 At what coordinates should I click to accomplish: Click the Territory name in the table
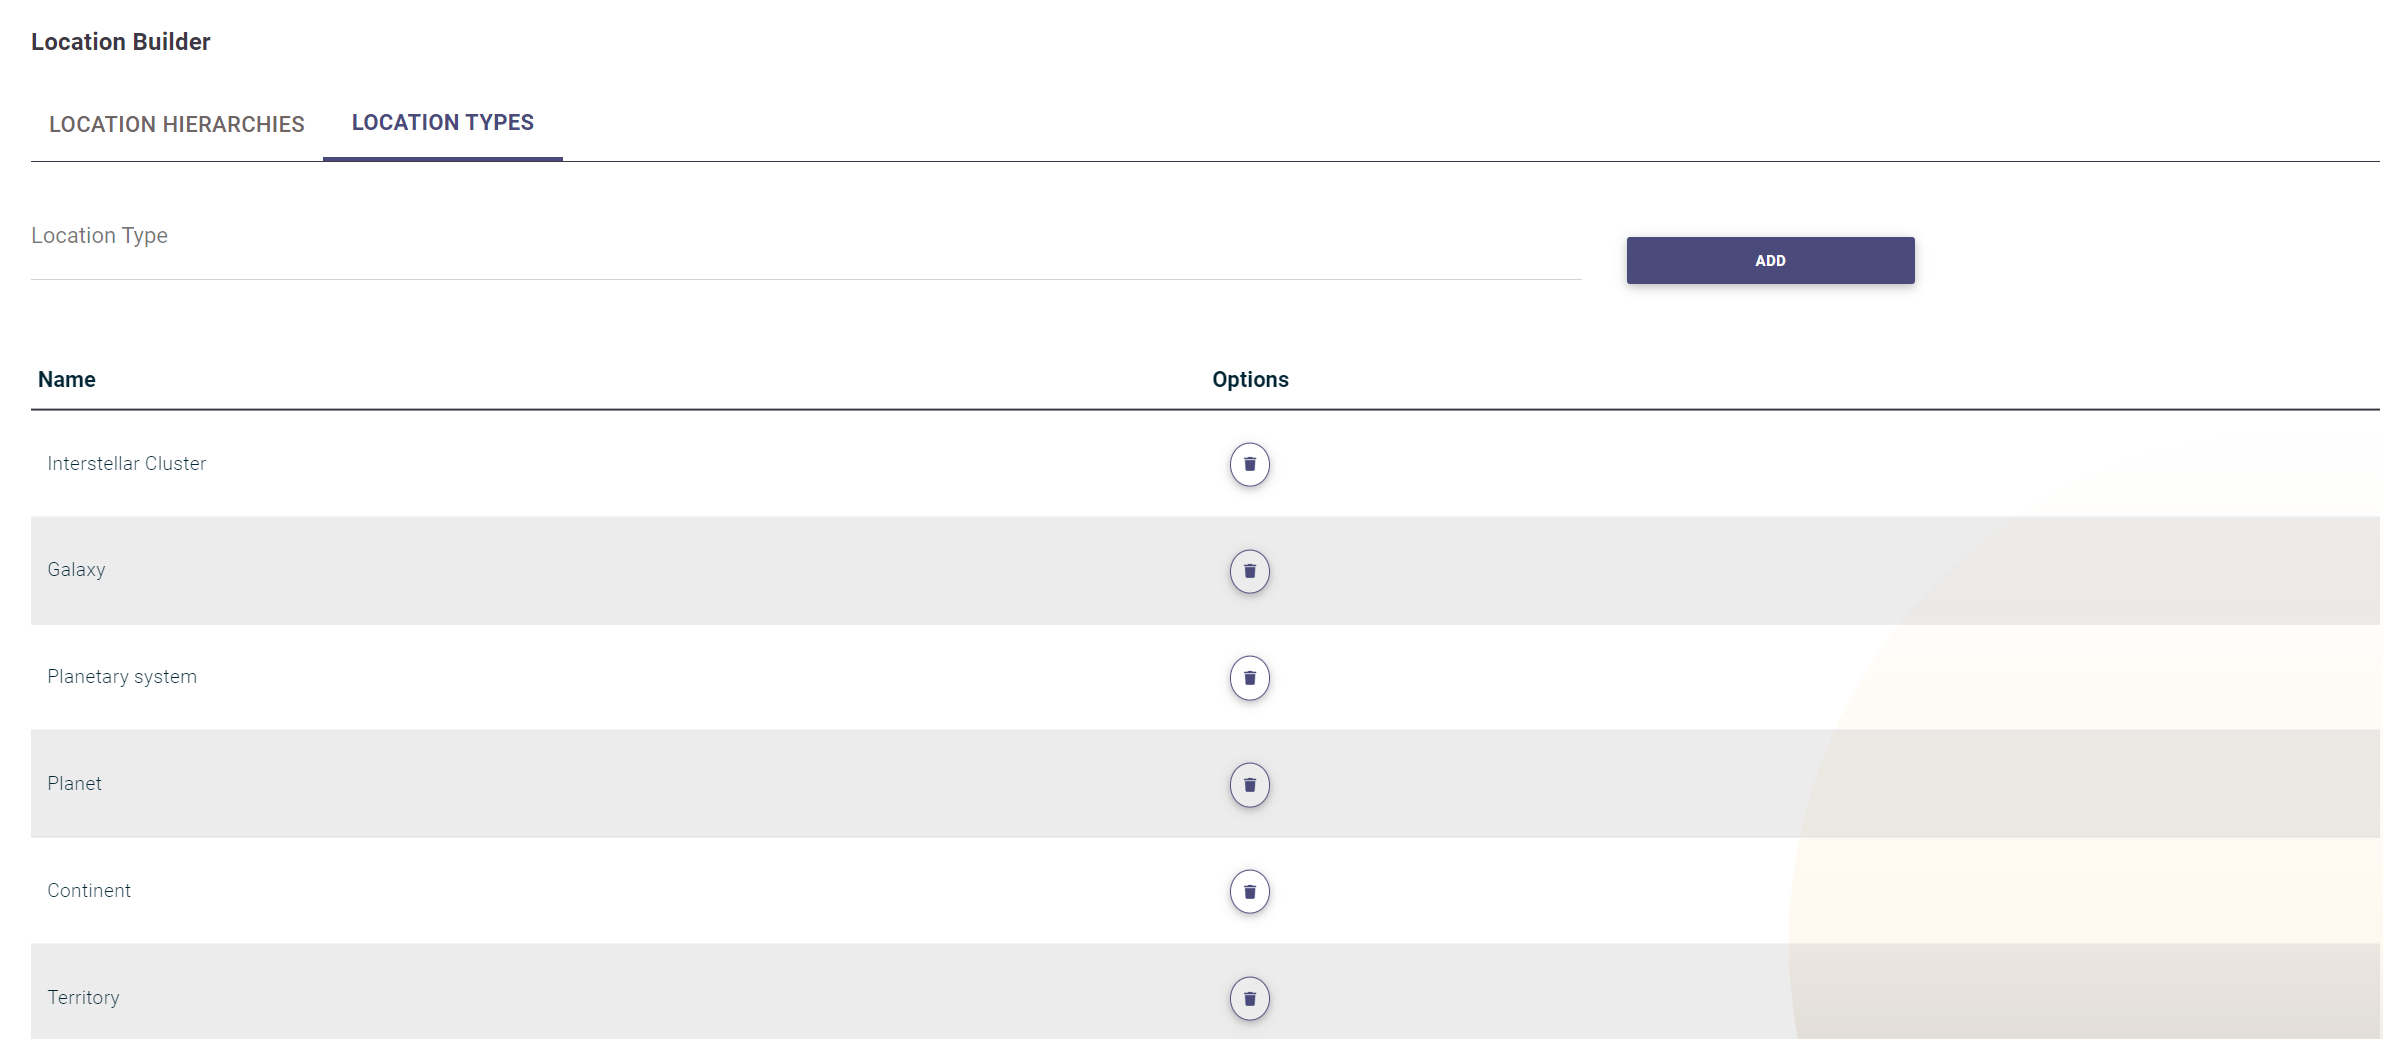coord(83,997)
